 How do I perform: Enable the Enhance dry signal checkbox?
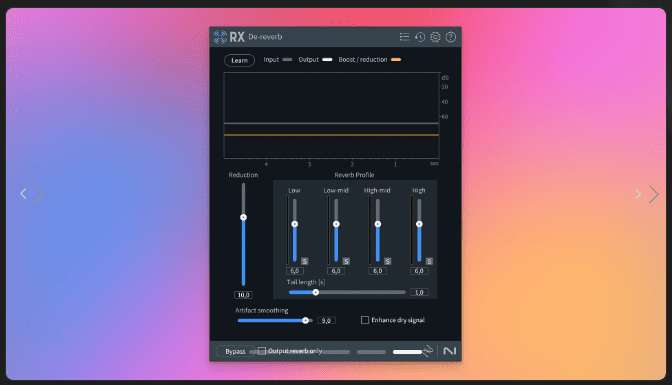pos(365,320)
